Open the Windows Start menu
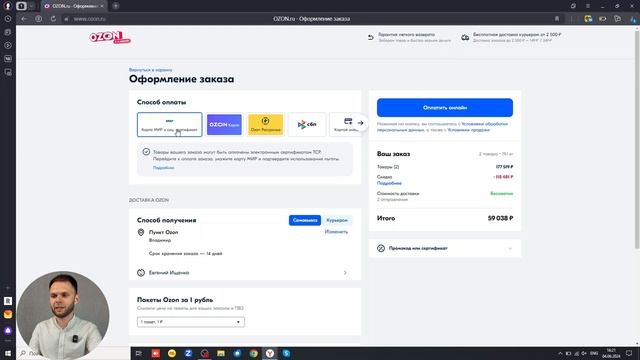 tap(8, 353)
